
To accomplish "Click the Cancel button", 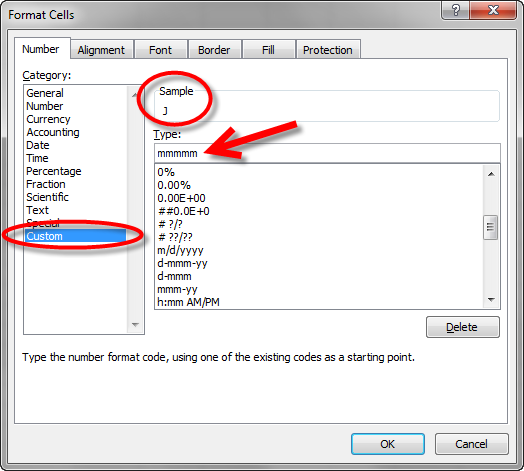I will point(472,444).
